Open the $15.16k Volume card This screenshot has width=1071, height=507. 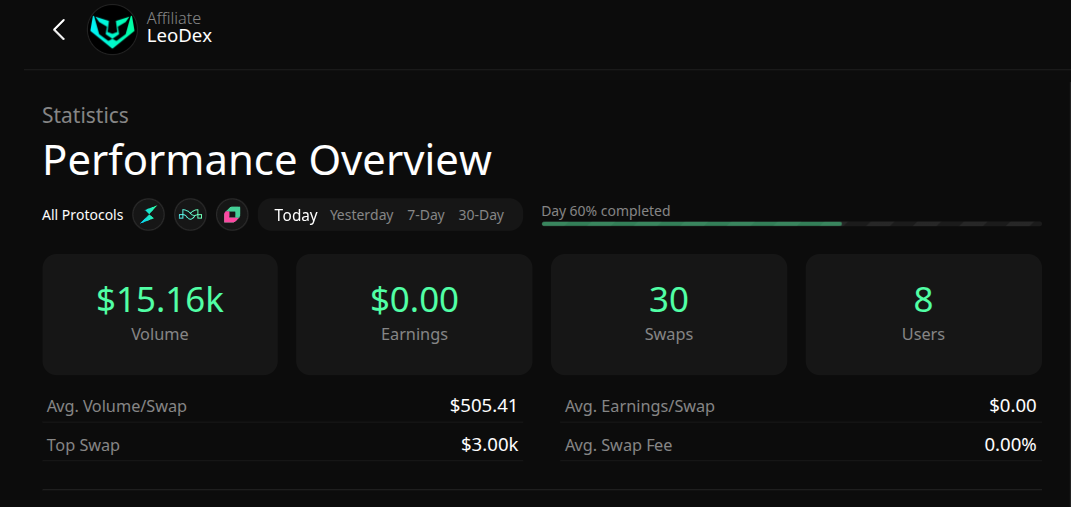pyautogui.click(x=160, y=313)
